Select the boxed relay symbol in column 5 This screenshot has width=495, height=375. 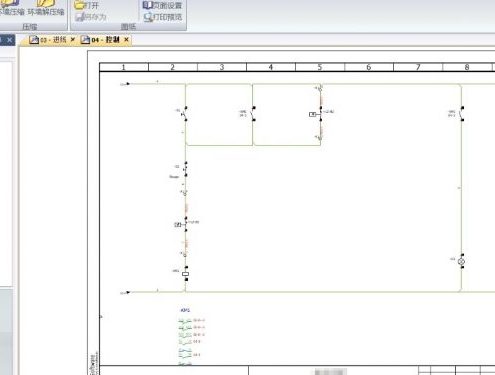313,114
